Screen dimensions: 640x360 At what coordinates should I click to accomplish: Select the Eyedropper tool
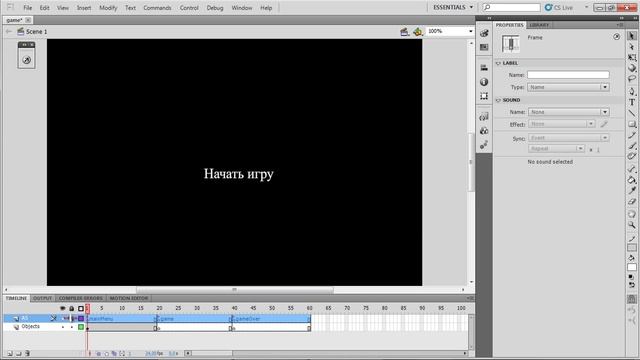point(631,190)
